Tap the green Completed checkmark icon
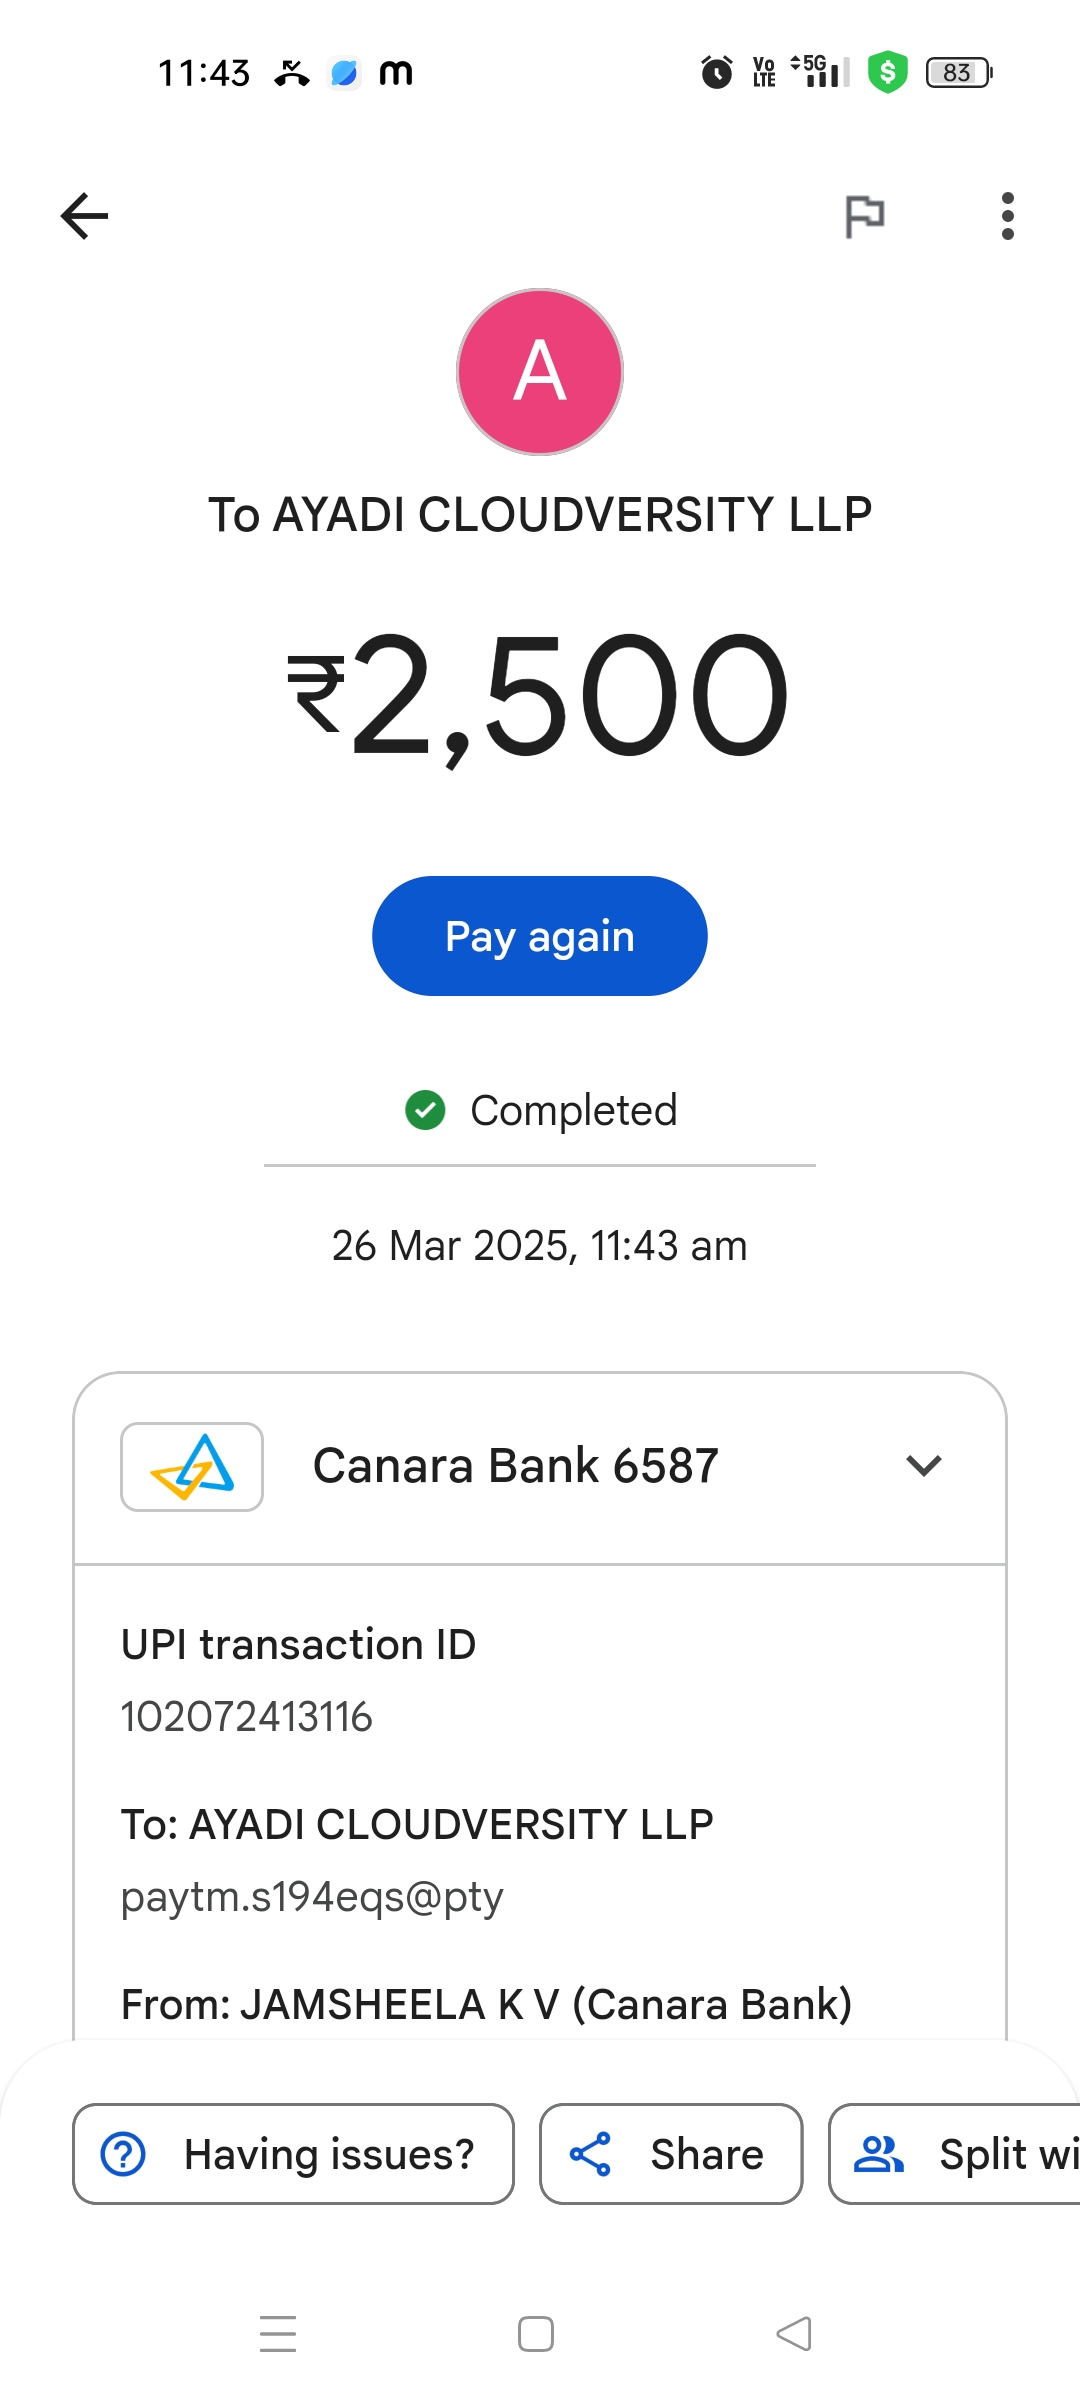This screenshot has height=2400, width=1080. click(x=425, y=1110)
